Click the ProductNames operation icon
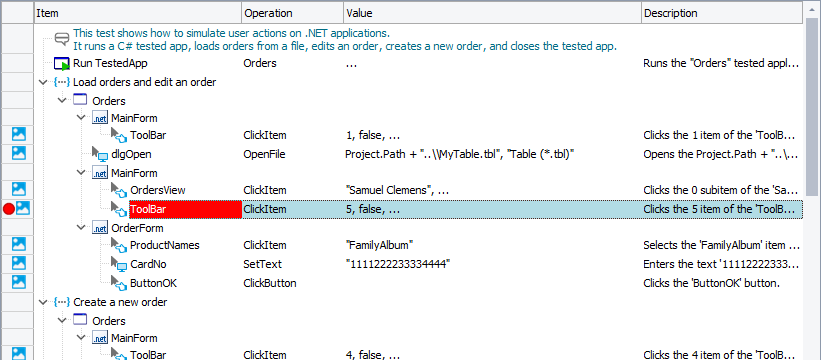This screenshot has width=821, height=360. click(x=119, y=245)
